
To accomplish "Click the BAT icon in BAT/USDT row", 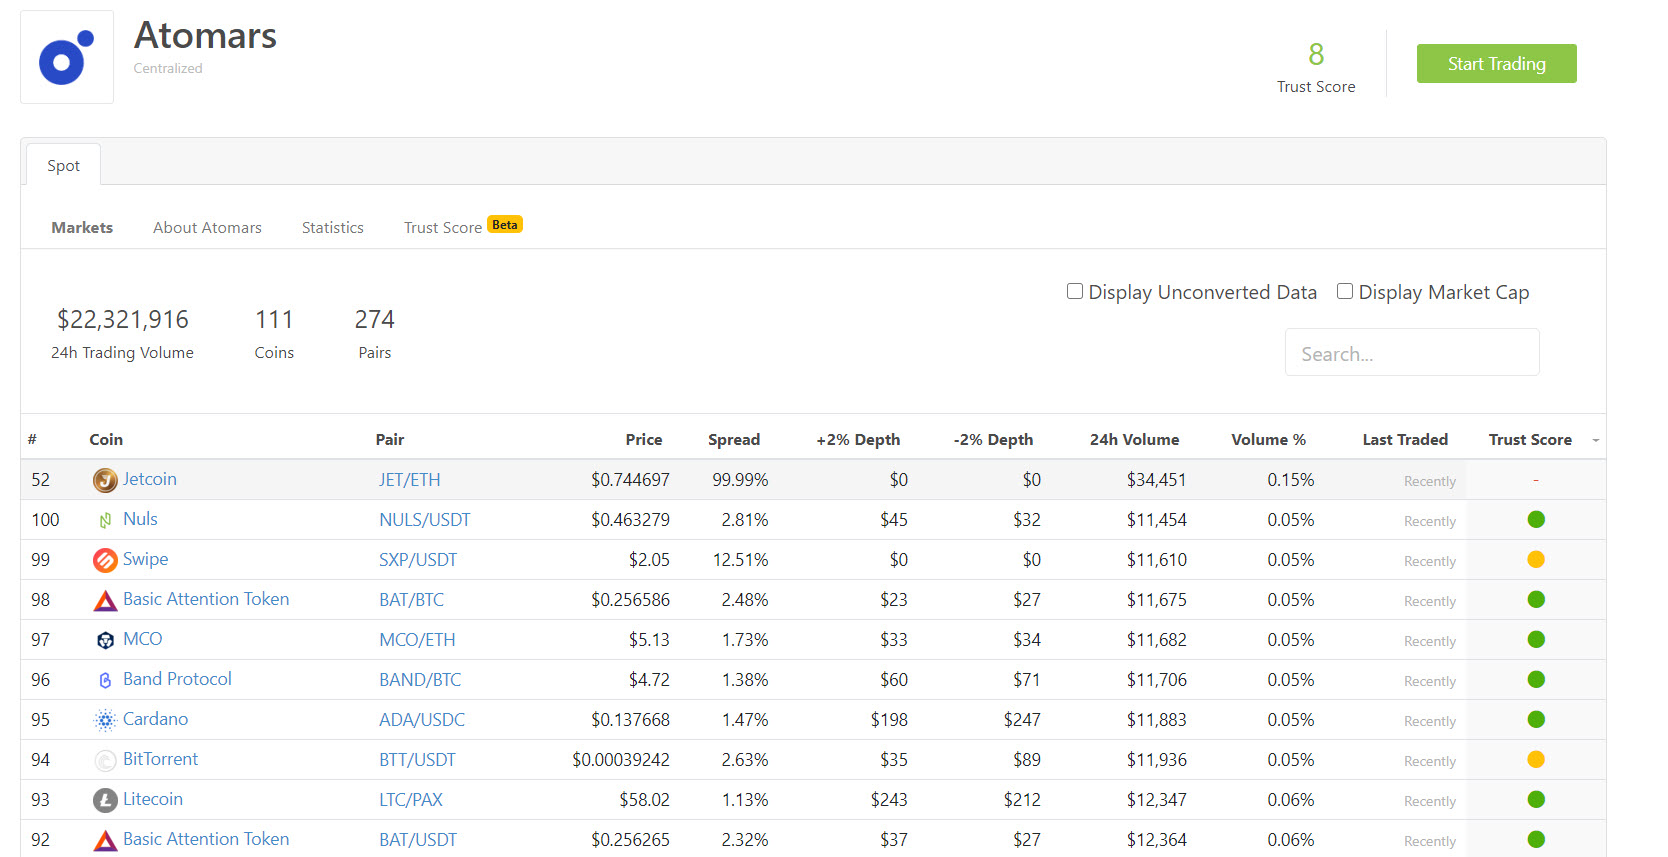I will click(105, 840).
